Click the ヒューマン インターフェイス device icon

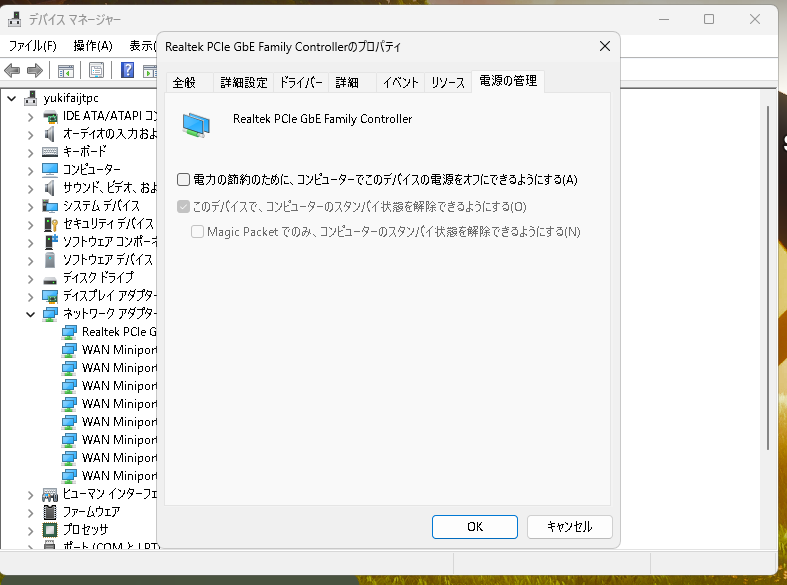click(50, 495)
